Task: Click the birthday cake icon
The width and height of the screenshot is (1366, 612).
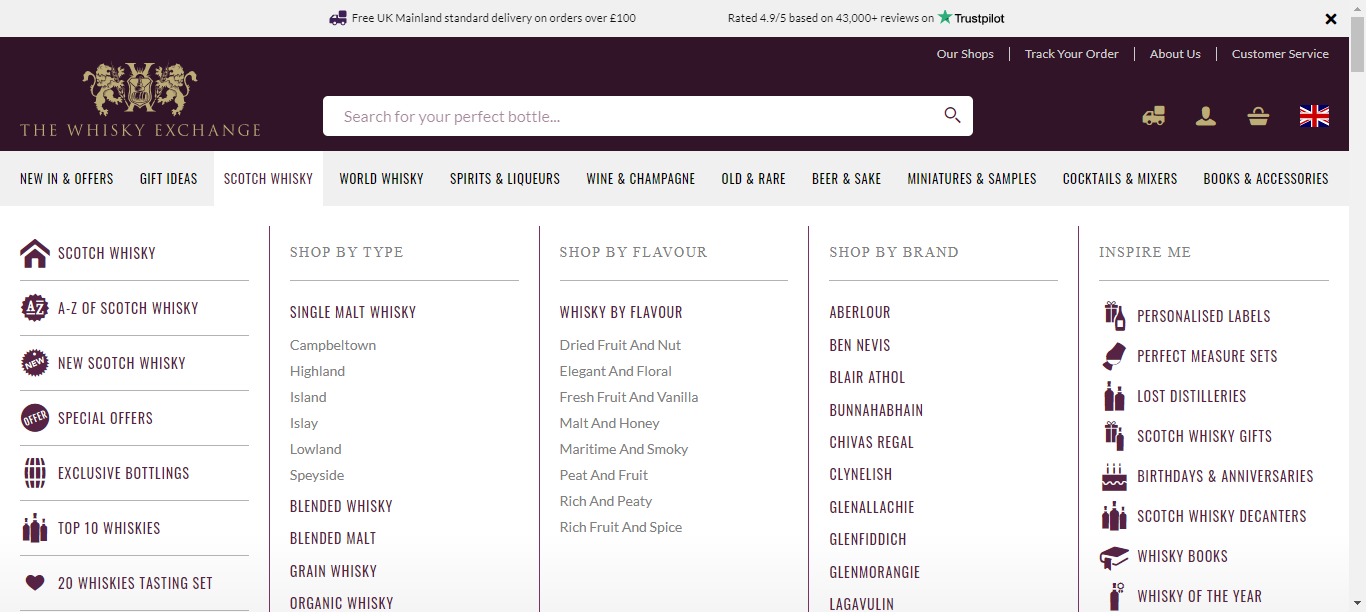Action: [1114, 477]
